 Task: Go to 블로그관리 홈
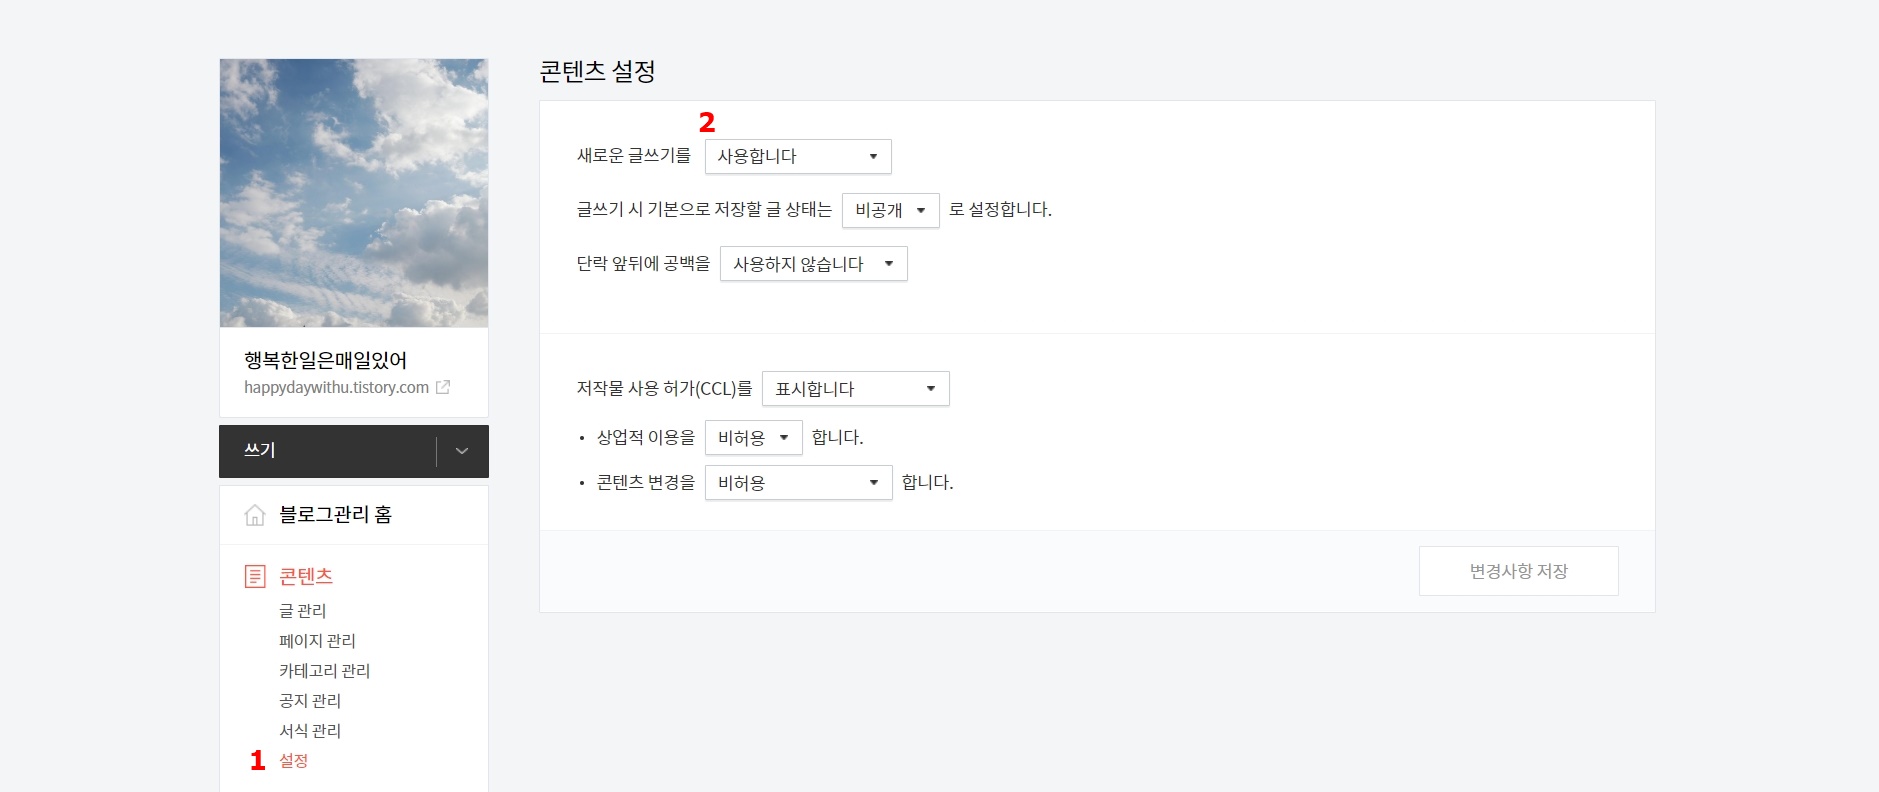point(335,515)
